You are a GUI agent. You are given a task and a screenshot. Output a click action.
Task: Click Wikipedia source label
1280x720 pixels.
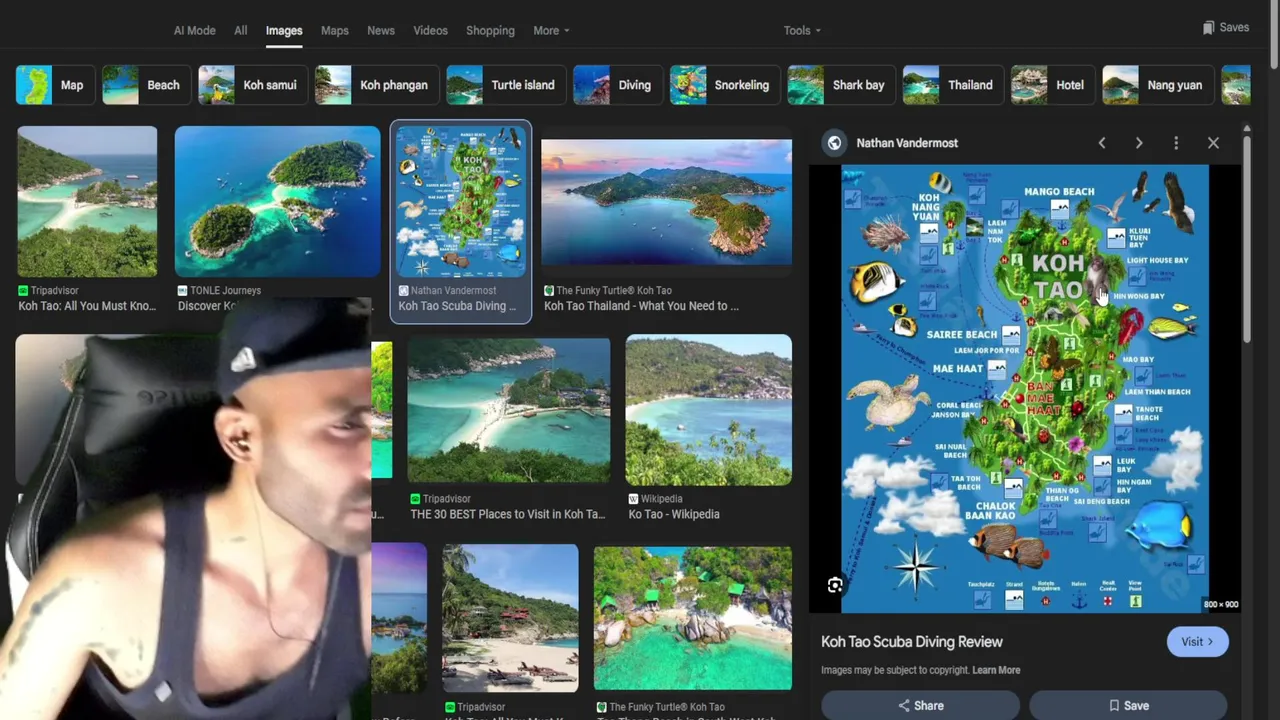pyautogui.click(x=661, y=498)
